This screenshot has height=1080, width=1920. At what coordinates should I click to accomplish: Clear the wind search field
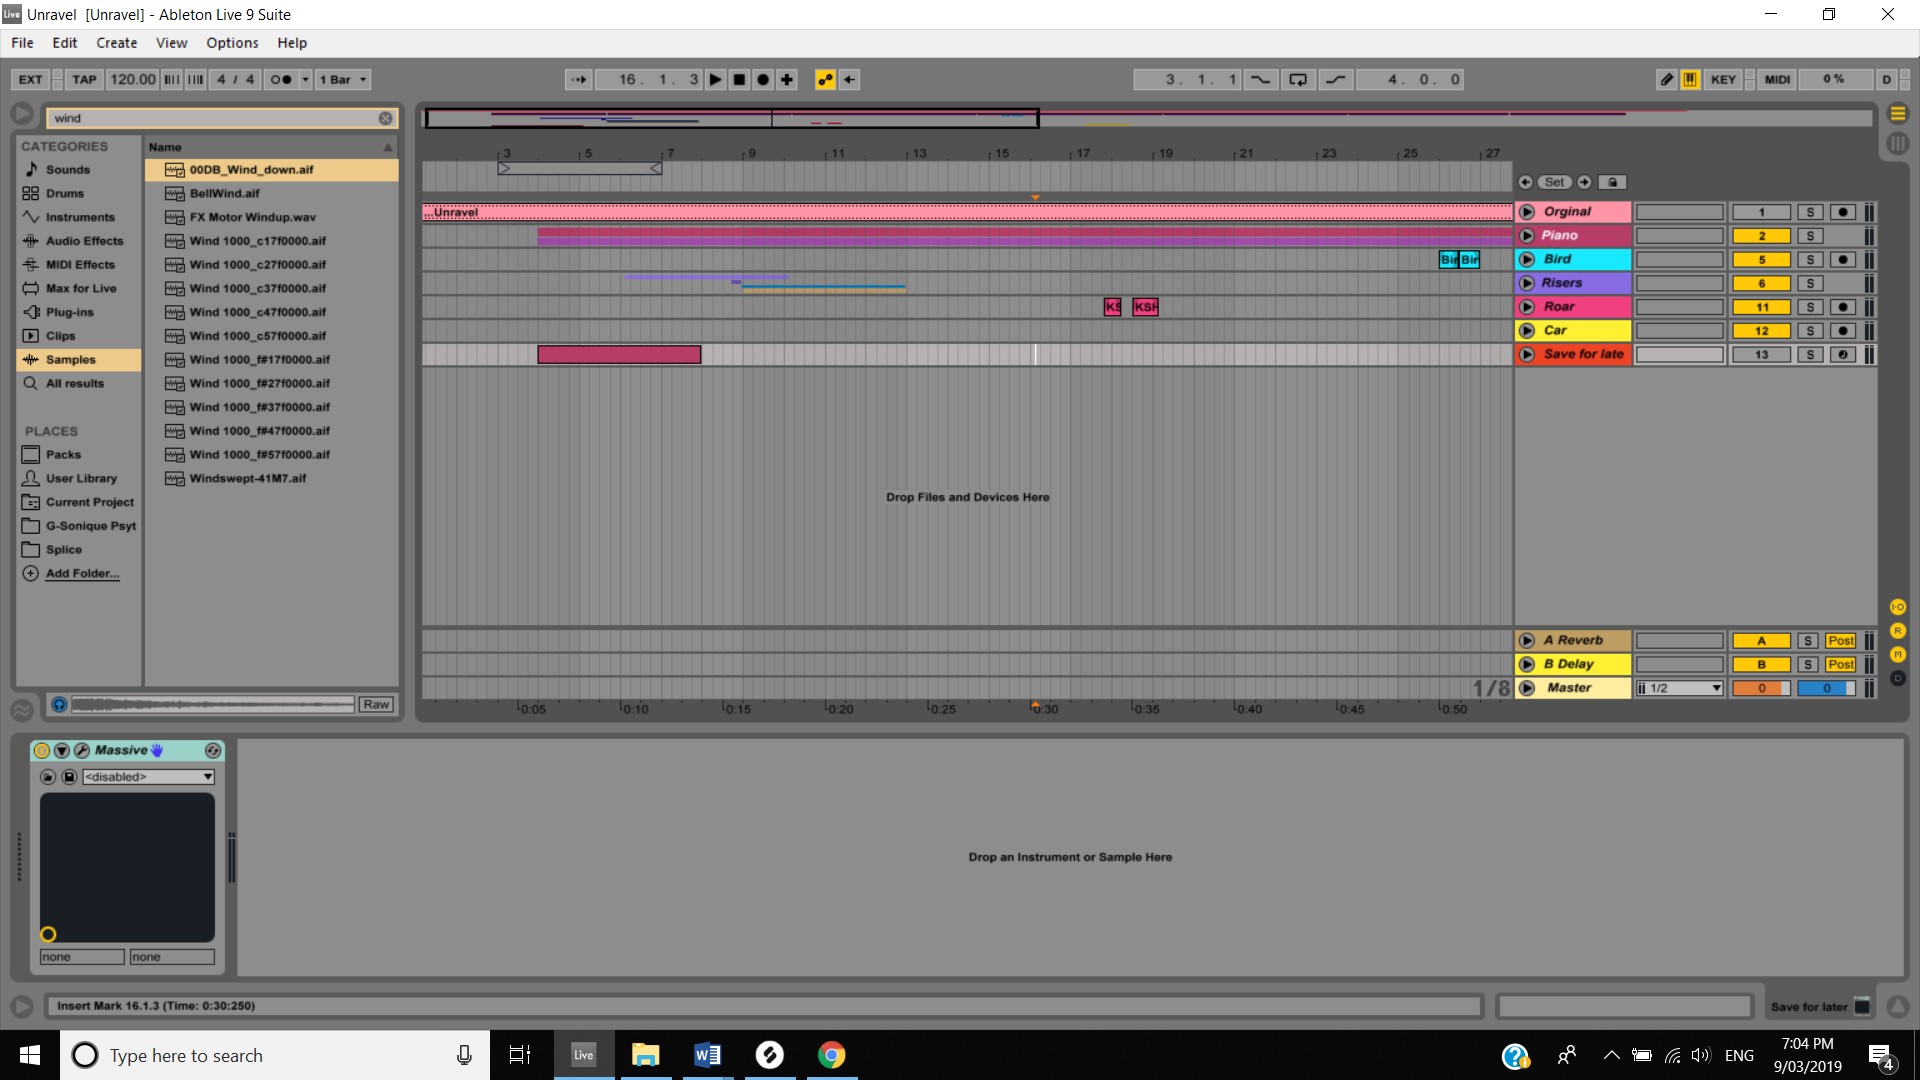[385, 118]
